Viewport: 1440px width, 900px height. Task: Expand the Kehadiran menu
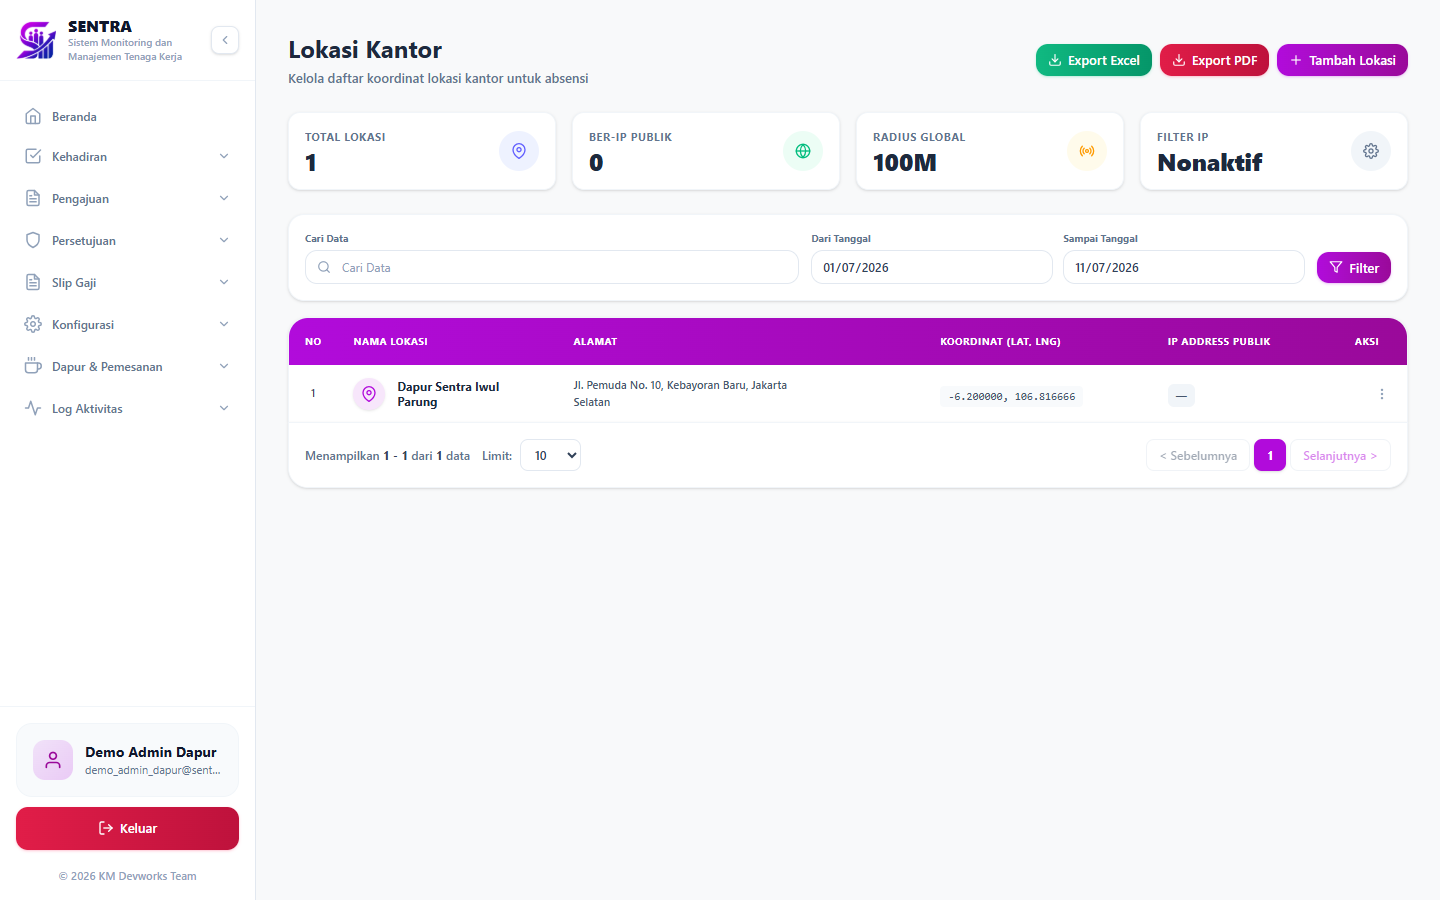point(127,157)
